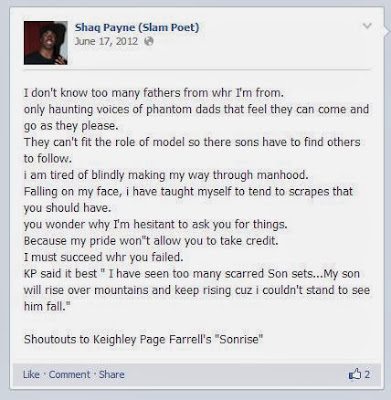This screenshot has width=391, height=400.
Task: Click the line starting "Falling on my face"
Action: (x=188, y=191)
